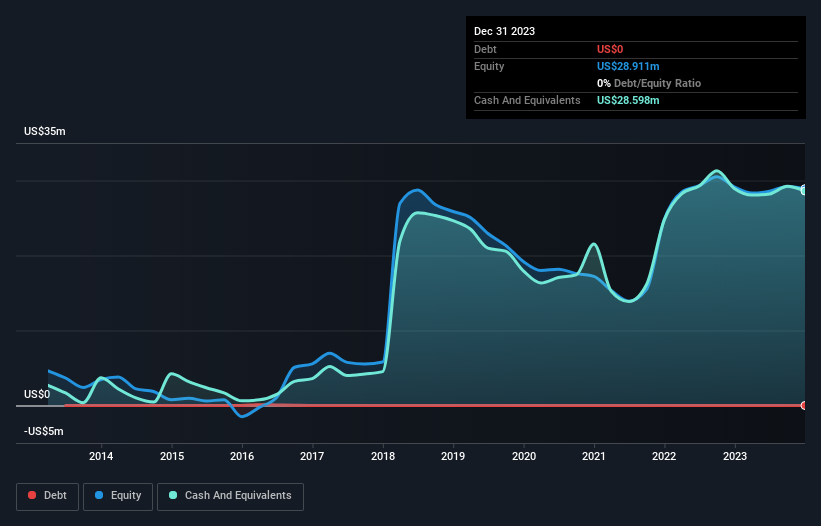821x526 pixels.
Task: Click the -US$5m y-axis label
Action: click(x=43, y=431)
